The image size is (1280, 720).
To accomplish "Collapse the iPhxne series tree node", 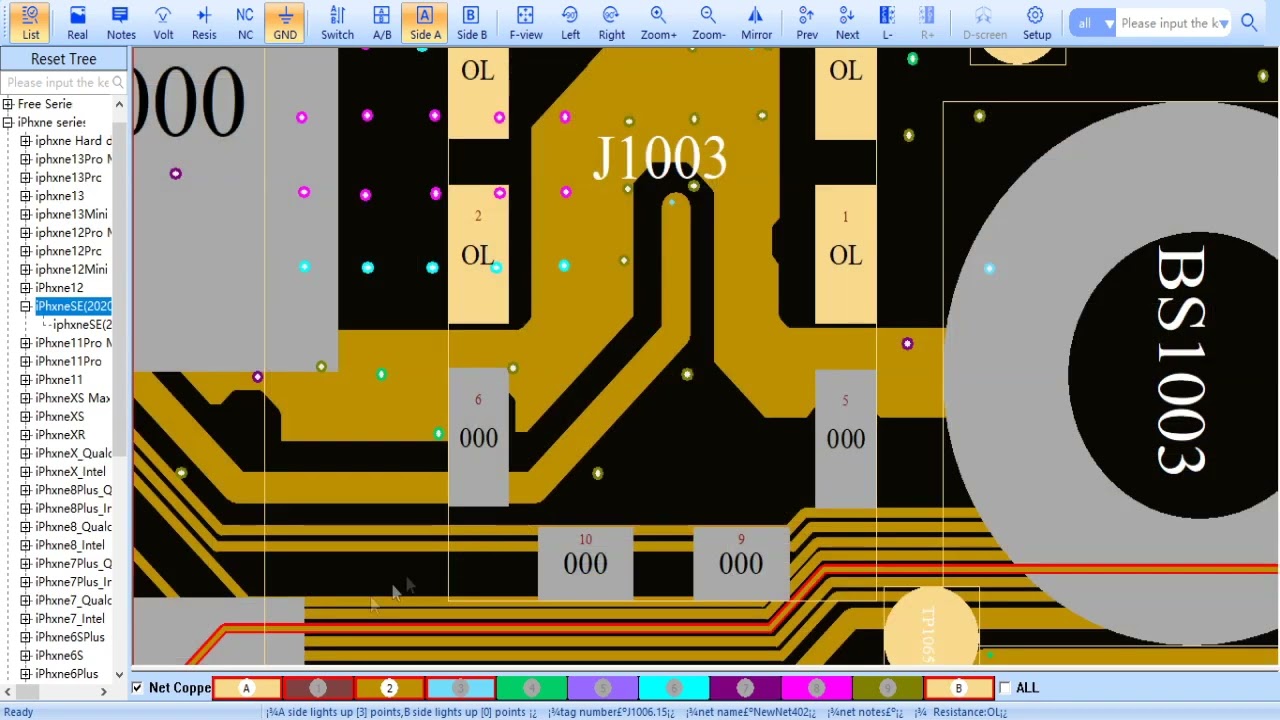I will click(8, 122).
